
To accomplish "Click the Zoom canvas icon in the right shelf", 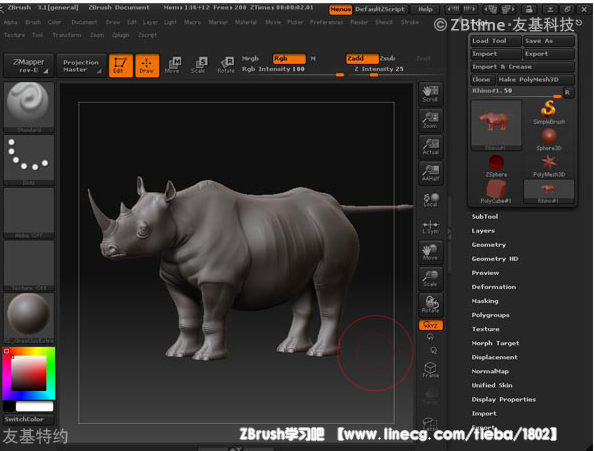I will (430, 120).
